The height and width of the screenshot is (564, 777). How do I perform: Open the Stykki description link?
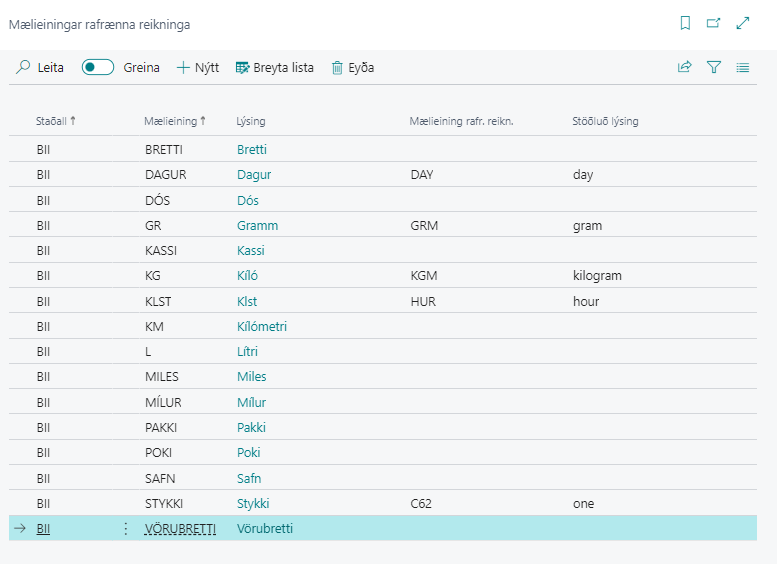(253, 504)
